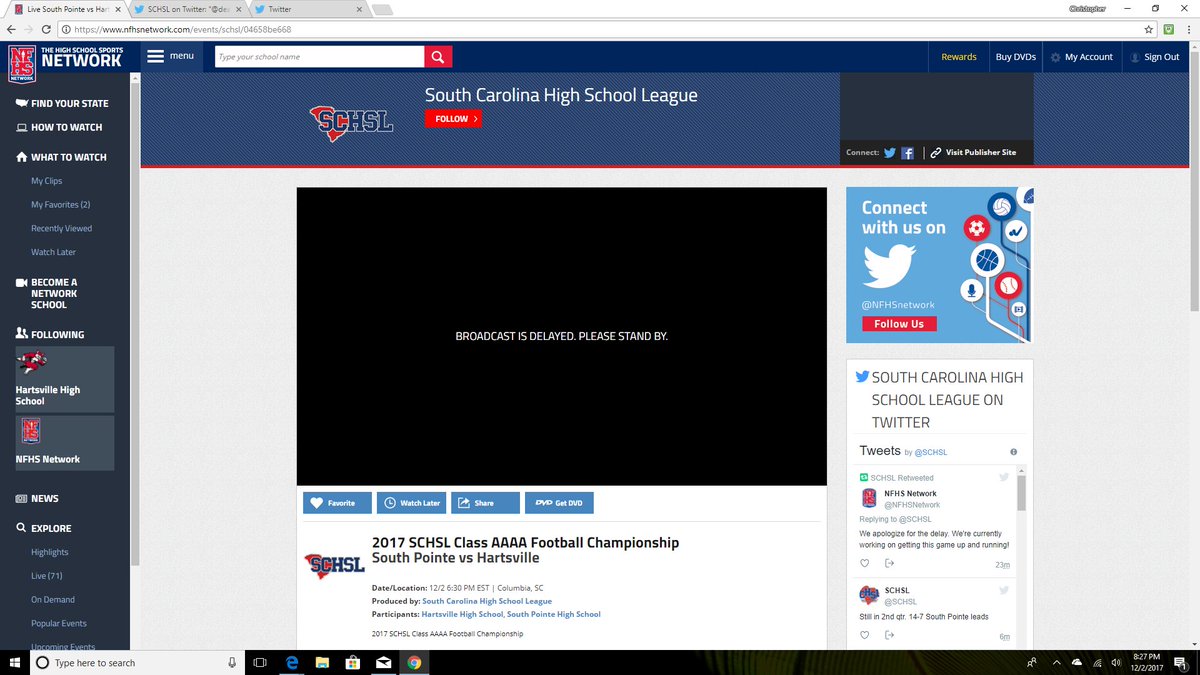
Task: Click Sign Out in the header
Action: 1154,57
